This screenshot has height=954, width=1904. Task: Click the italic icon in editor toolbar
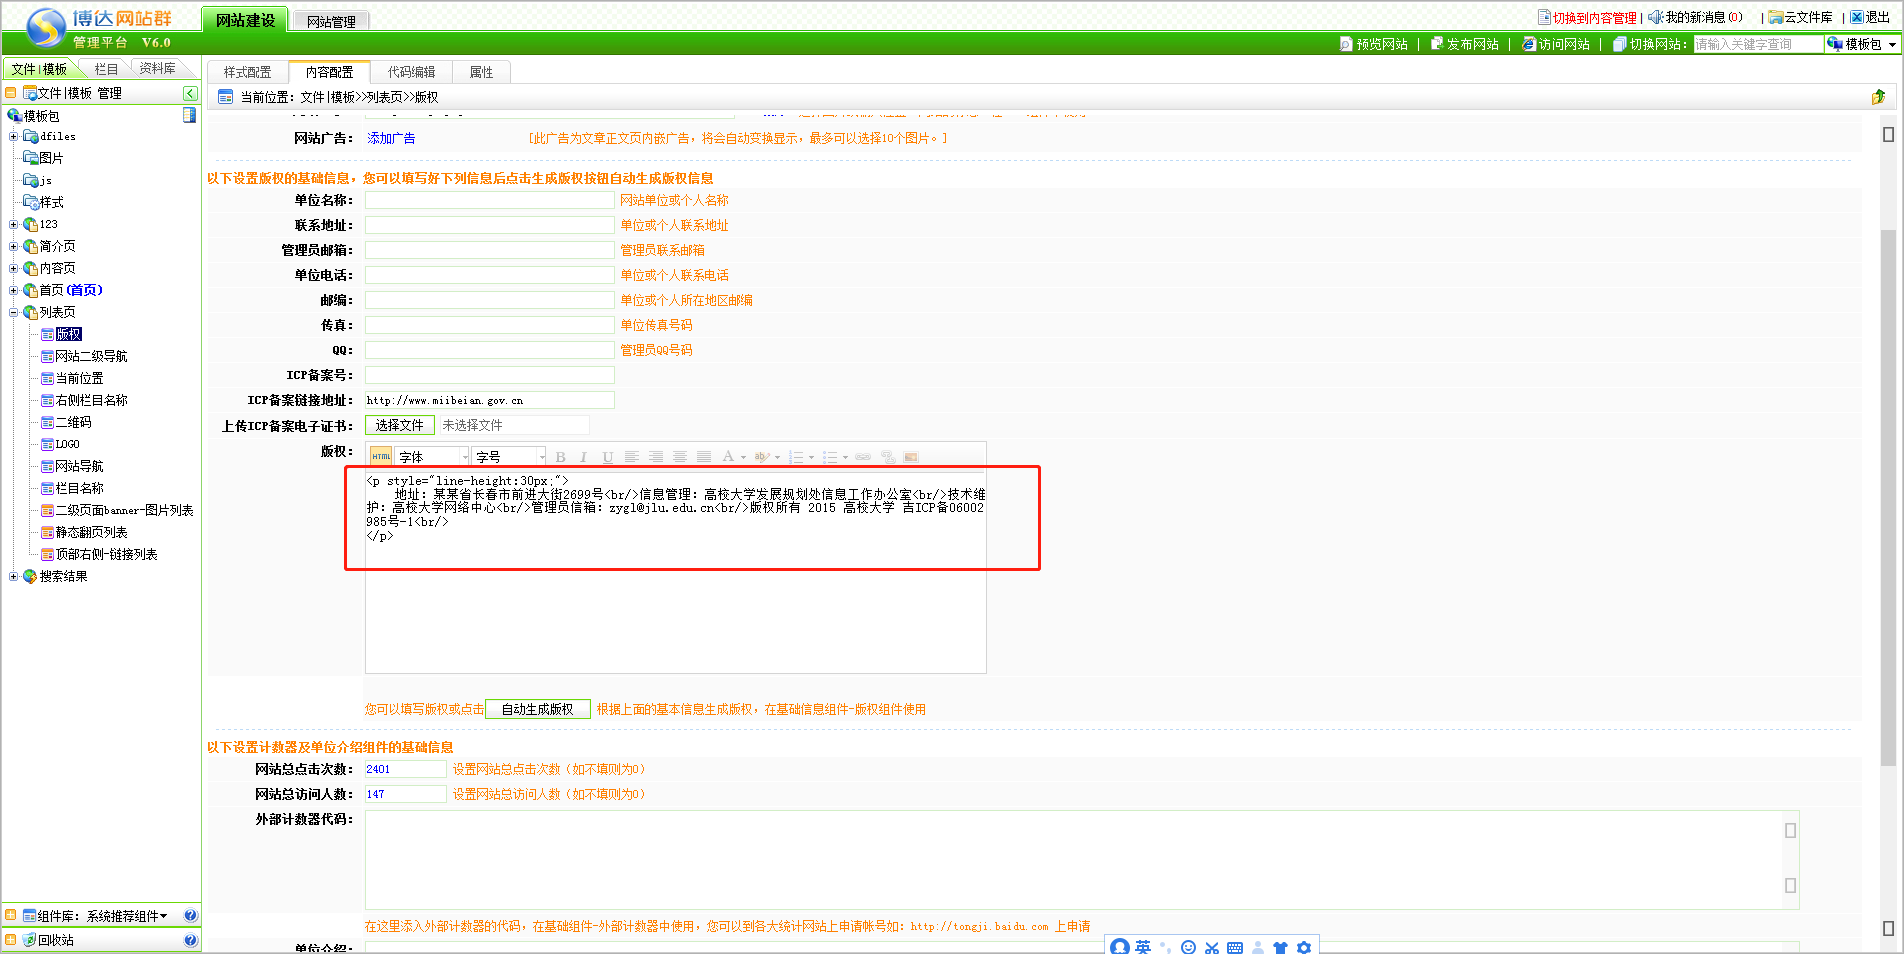pyautogui.click(x=583, y=457)
